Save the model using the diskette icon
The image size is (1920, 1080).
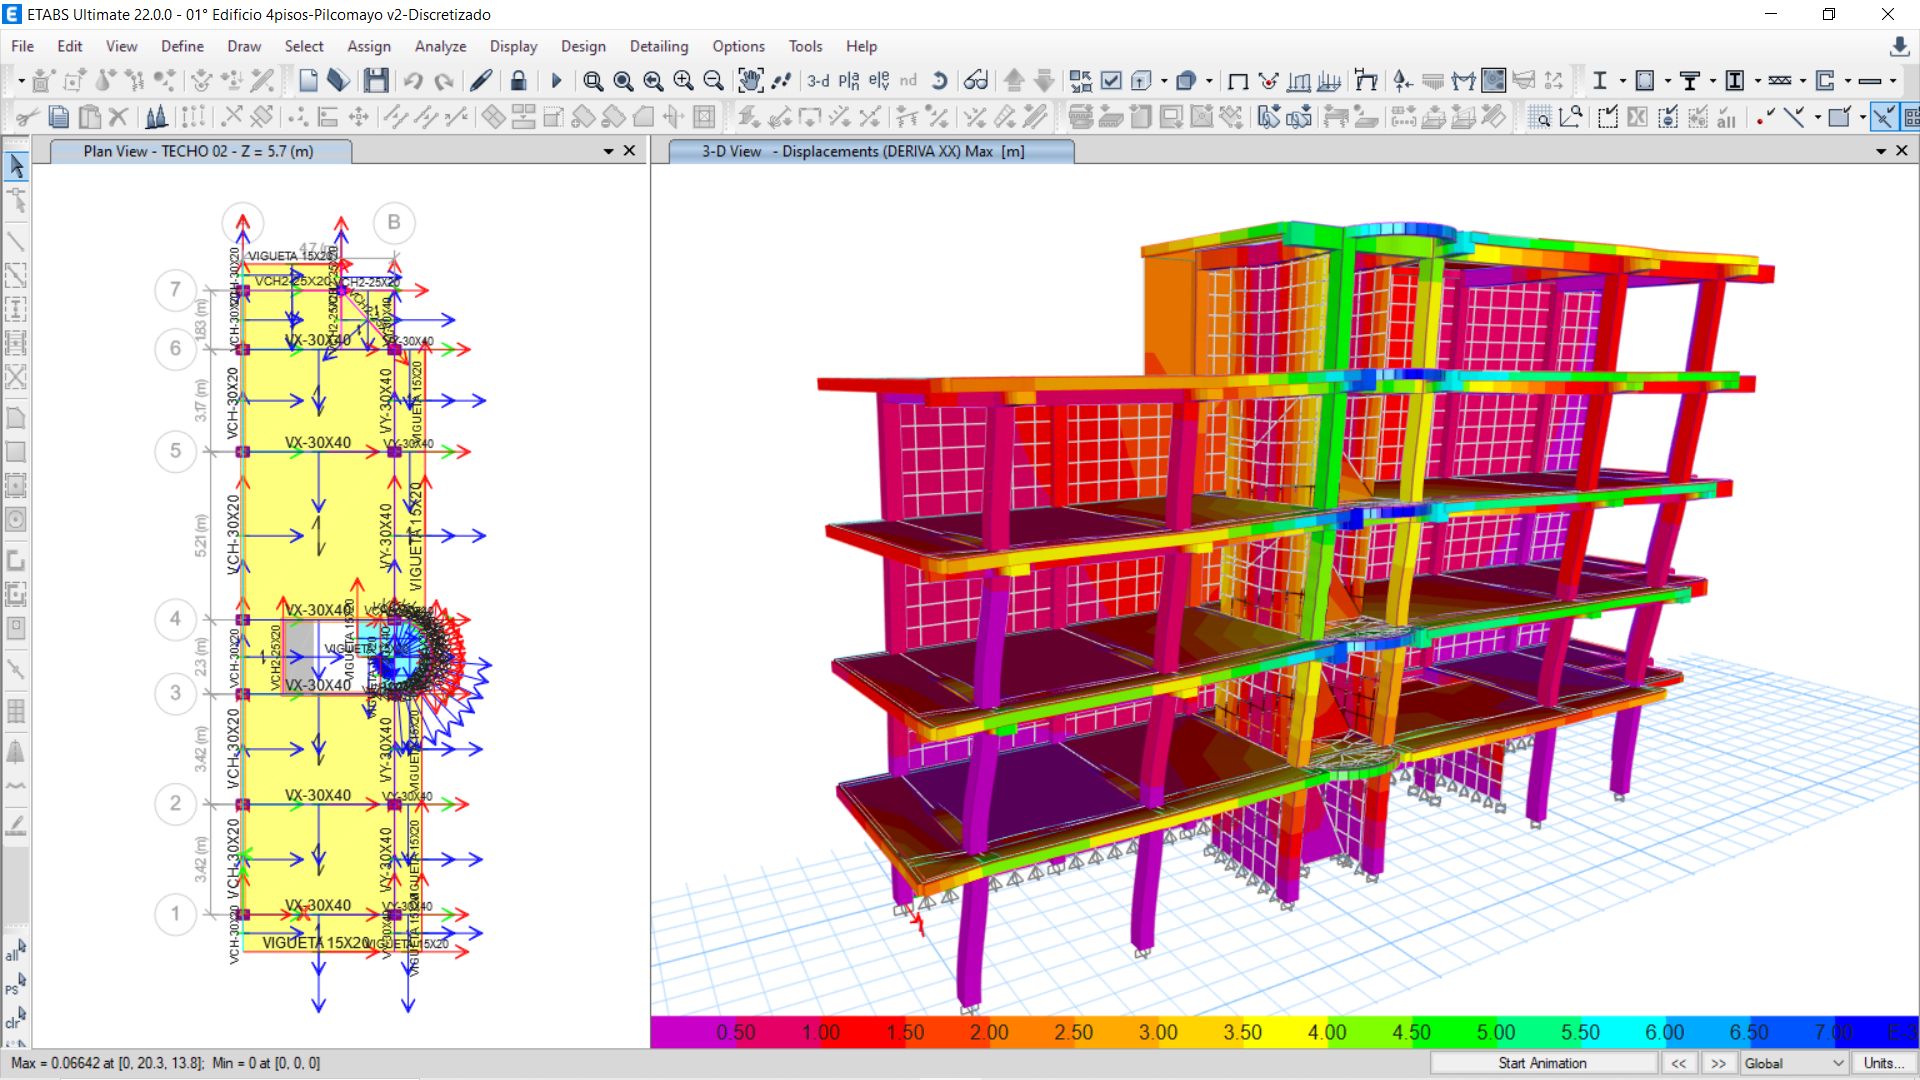[376, 81]
